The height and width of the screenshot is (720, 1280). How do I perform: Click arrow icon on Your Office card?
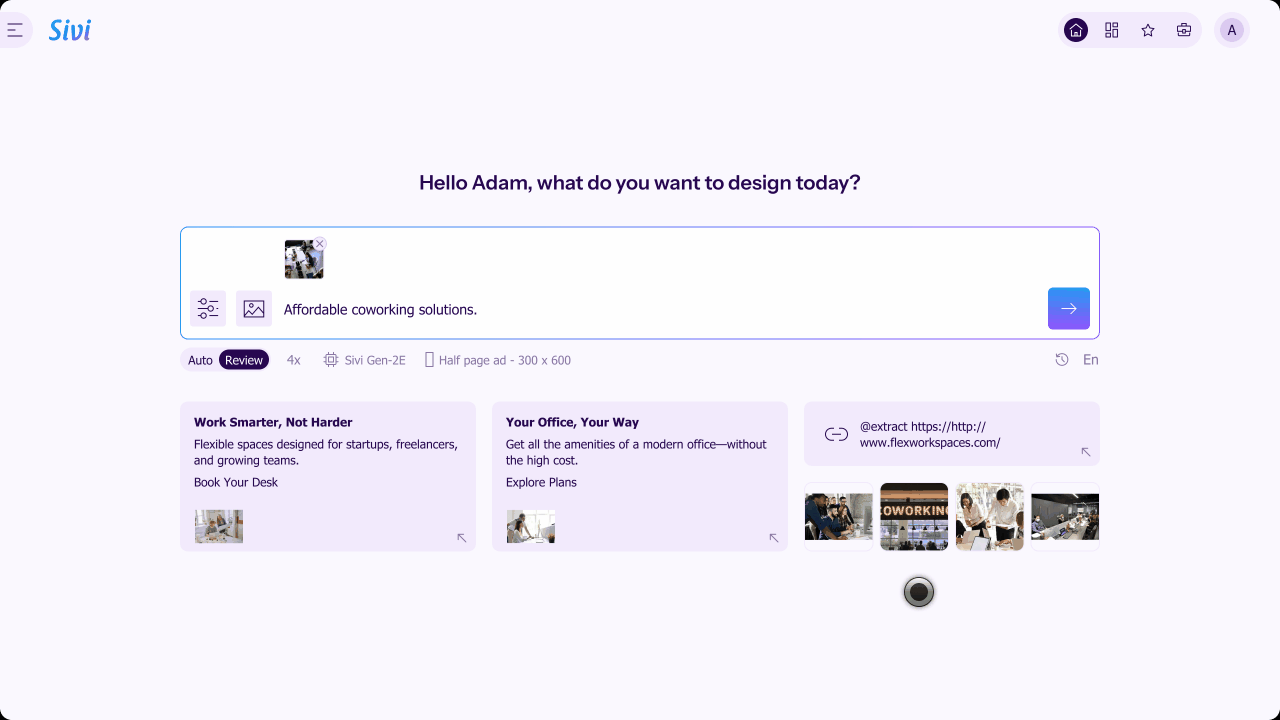click(774, 538)
